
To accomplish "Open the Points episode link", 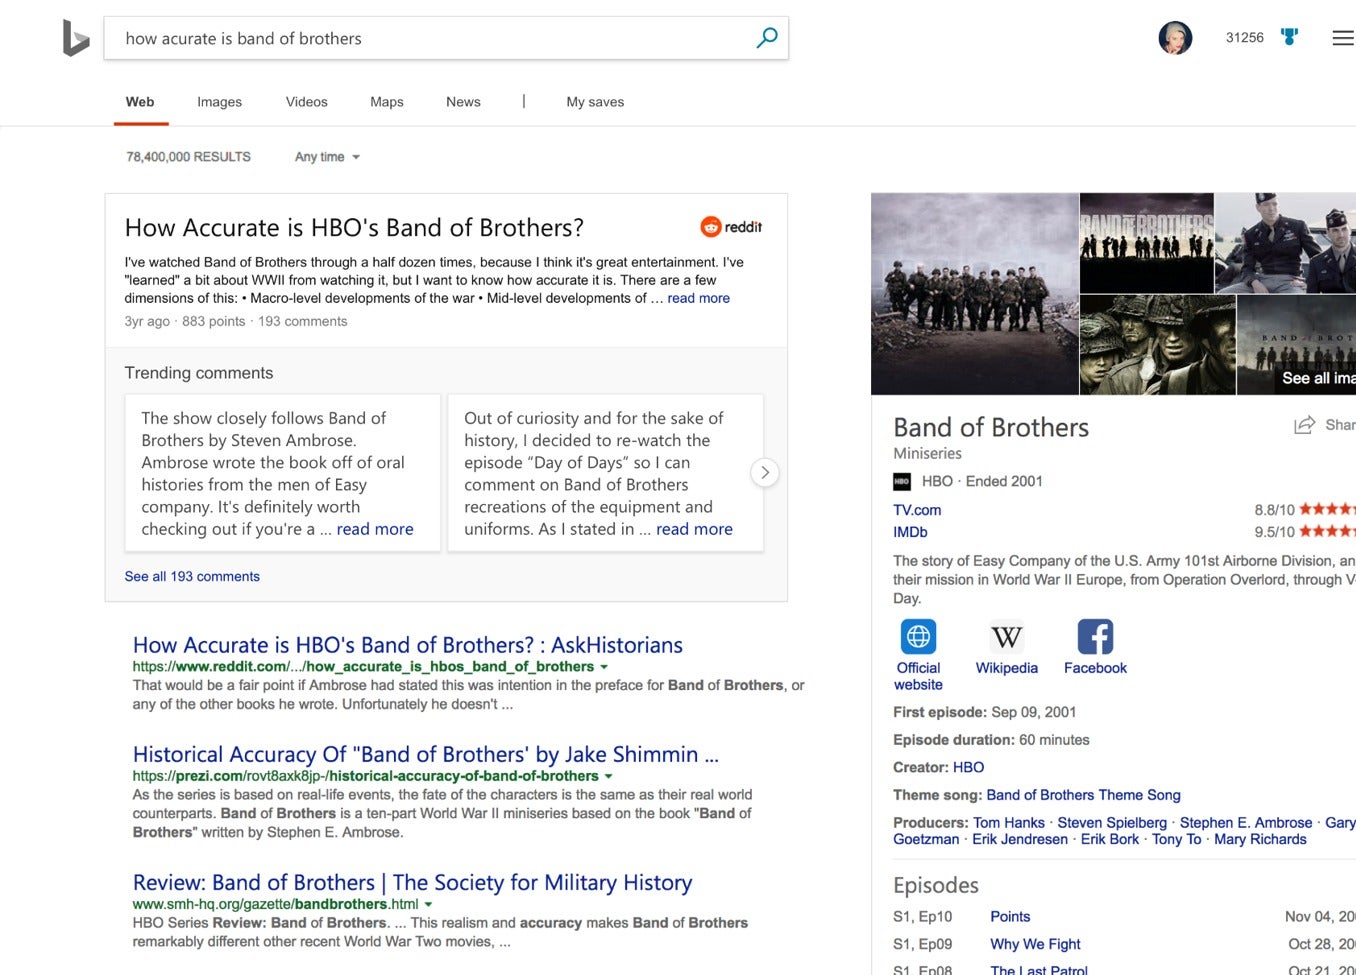I will 1010,916.
